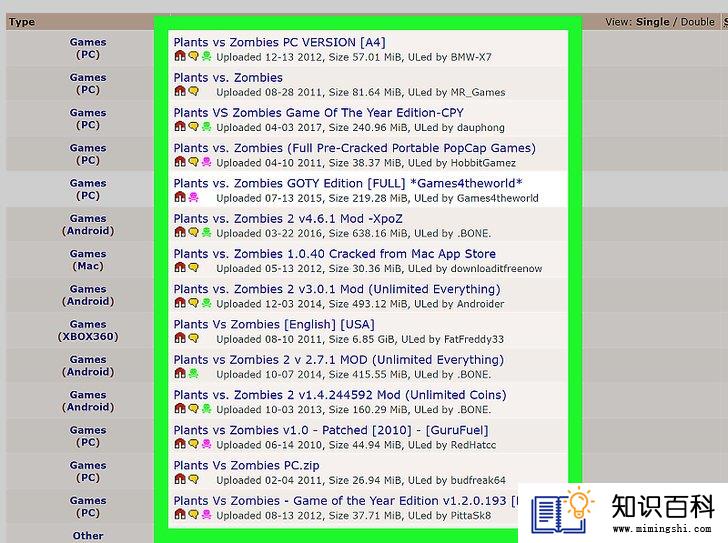The image size is (728, 543).
Task: Open Zombies 2 v1.4.244592 Mod (Unlimited Coins)
Action: click(340, 395)
